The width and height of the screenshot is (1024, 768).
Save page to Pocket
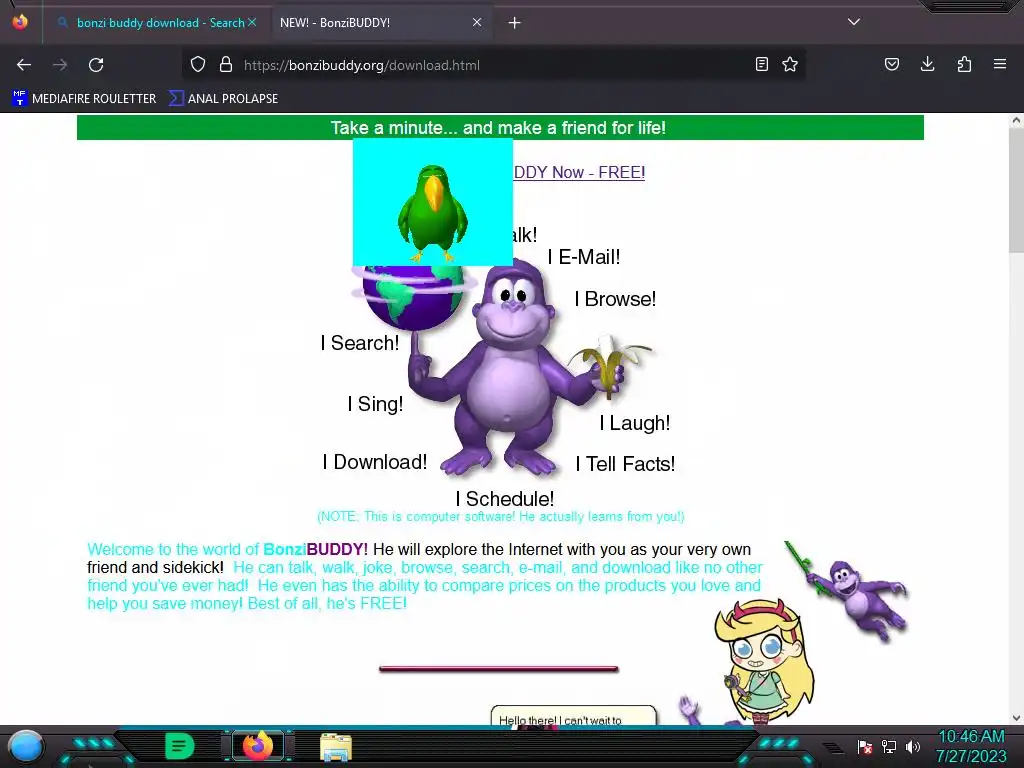click(x=891, y=64)
